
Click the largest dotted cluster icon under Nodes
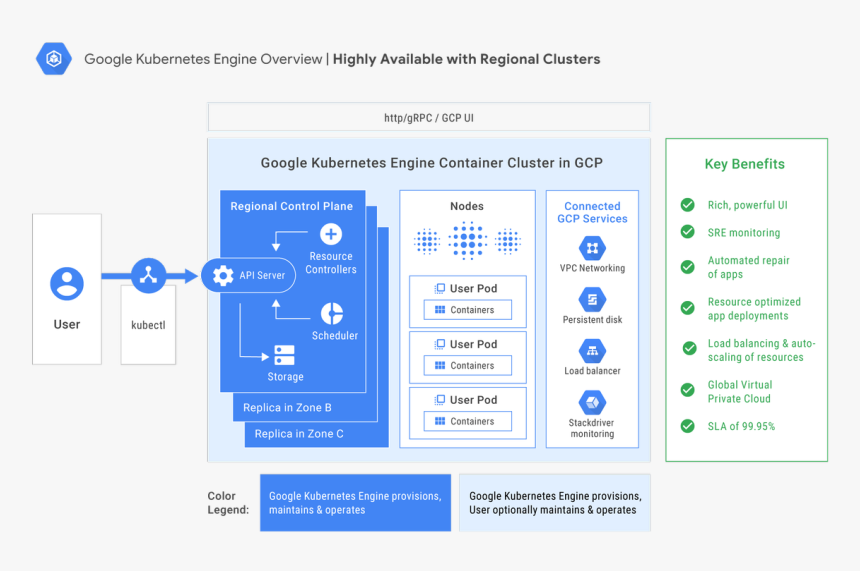click(x=467, y=240)
